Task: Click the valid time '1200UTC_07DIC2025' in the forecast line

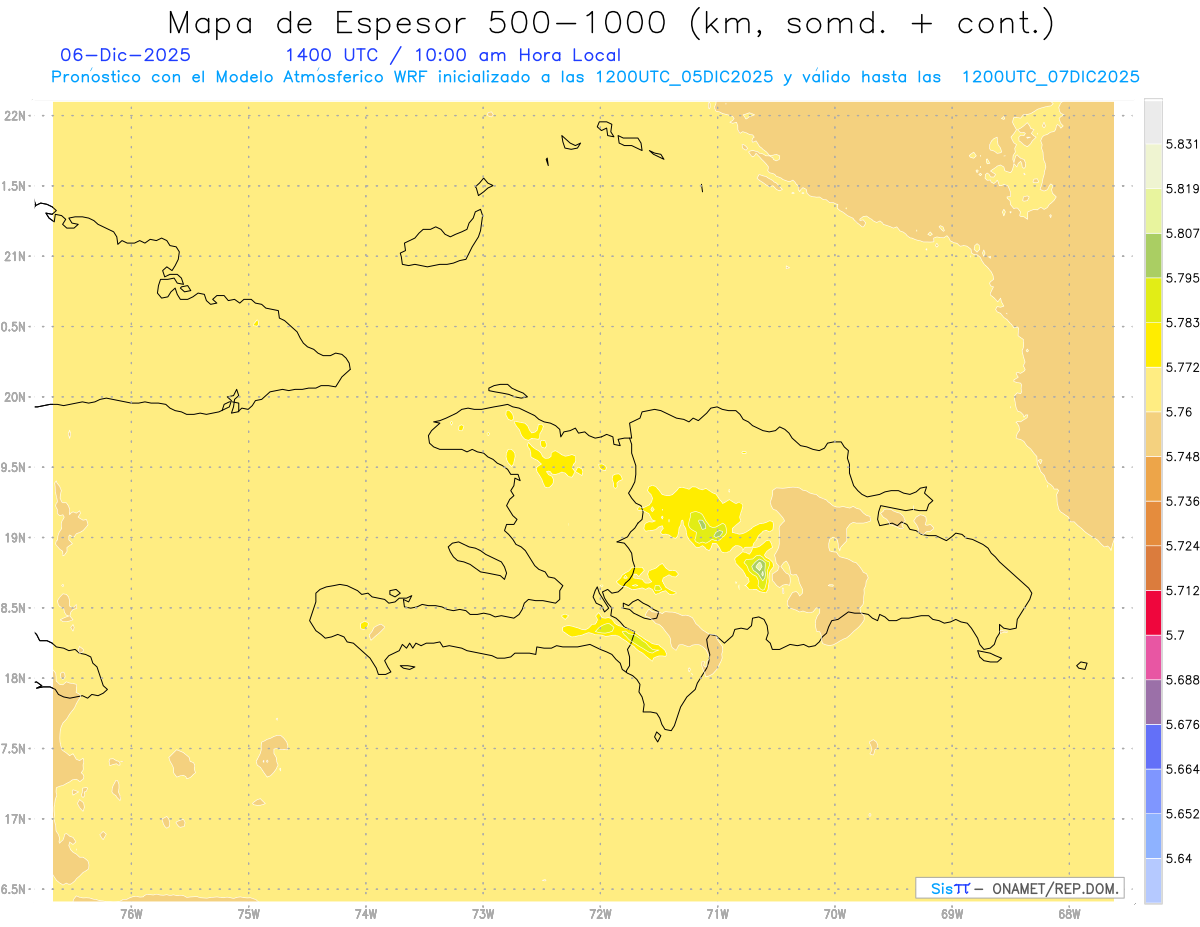Action: point(1050,77)
